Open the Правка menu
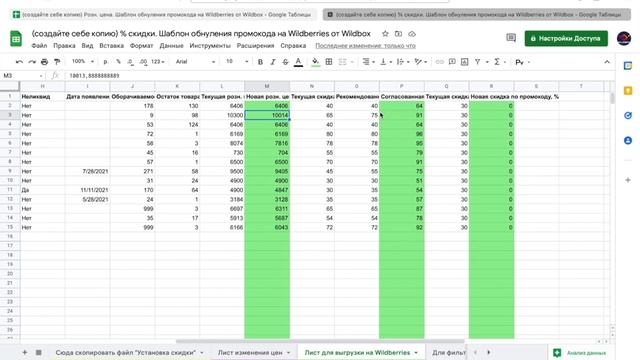Image resolution: width=640 pixels, height=360 pixels. [64, 46]
